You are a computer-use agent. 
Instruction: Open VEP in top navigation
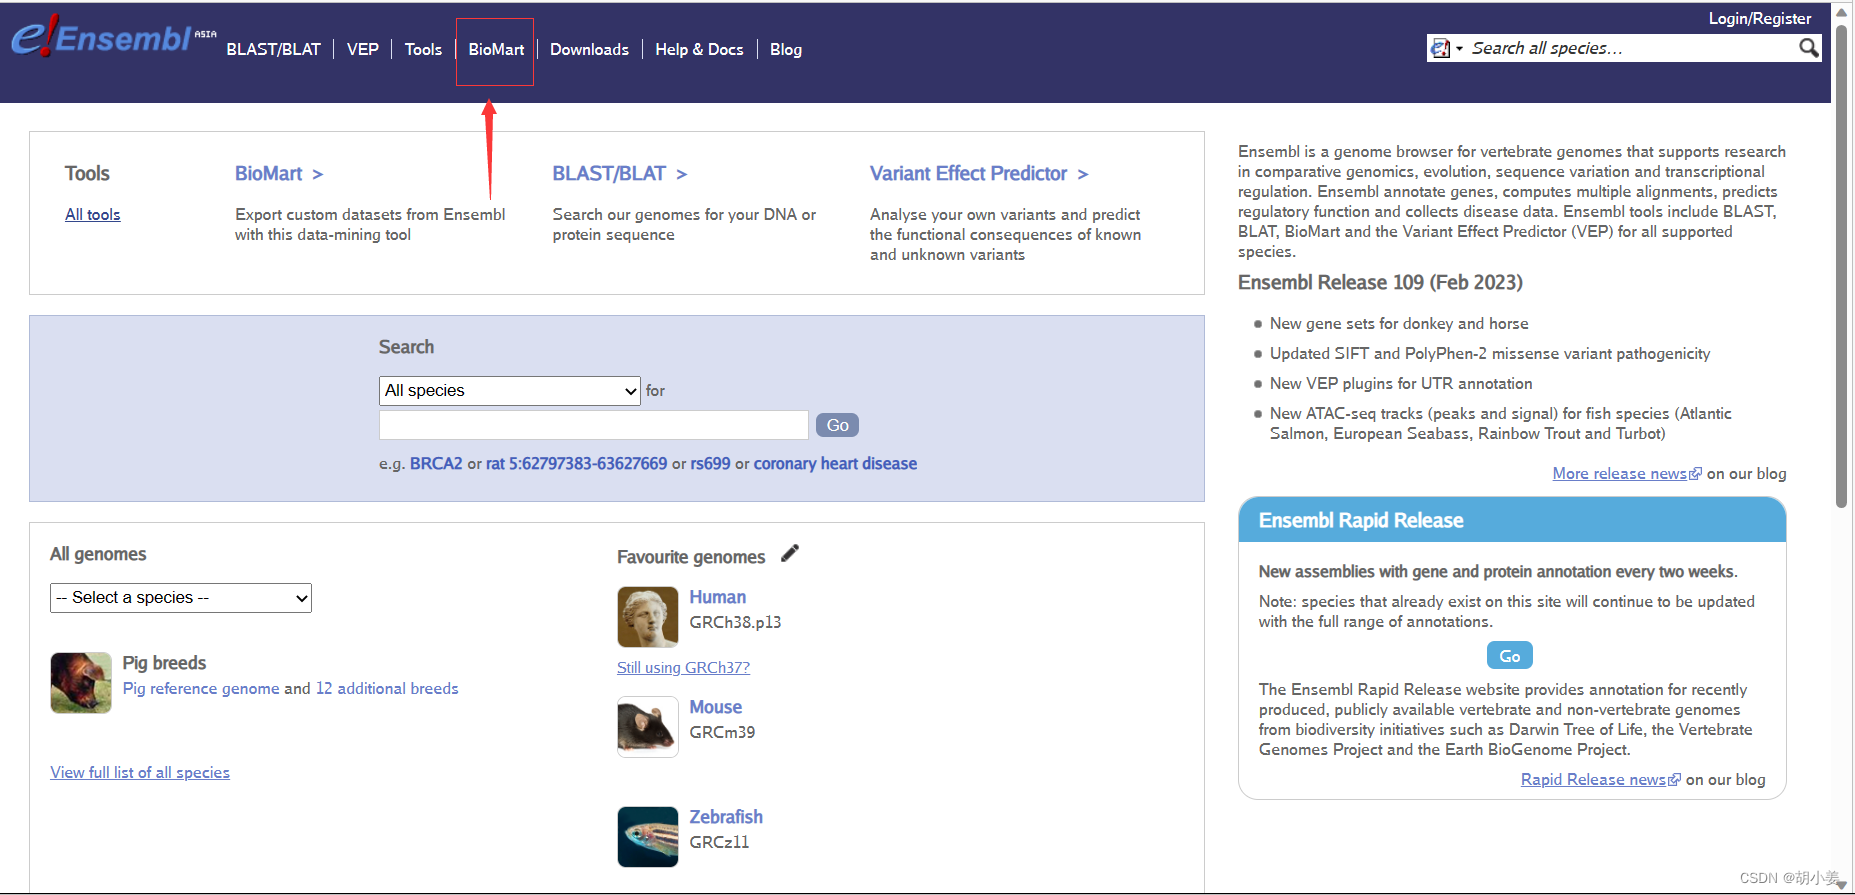coord(362,49)
